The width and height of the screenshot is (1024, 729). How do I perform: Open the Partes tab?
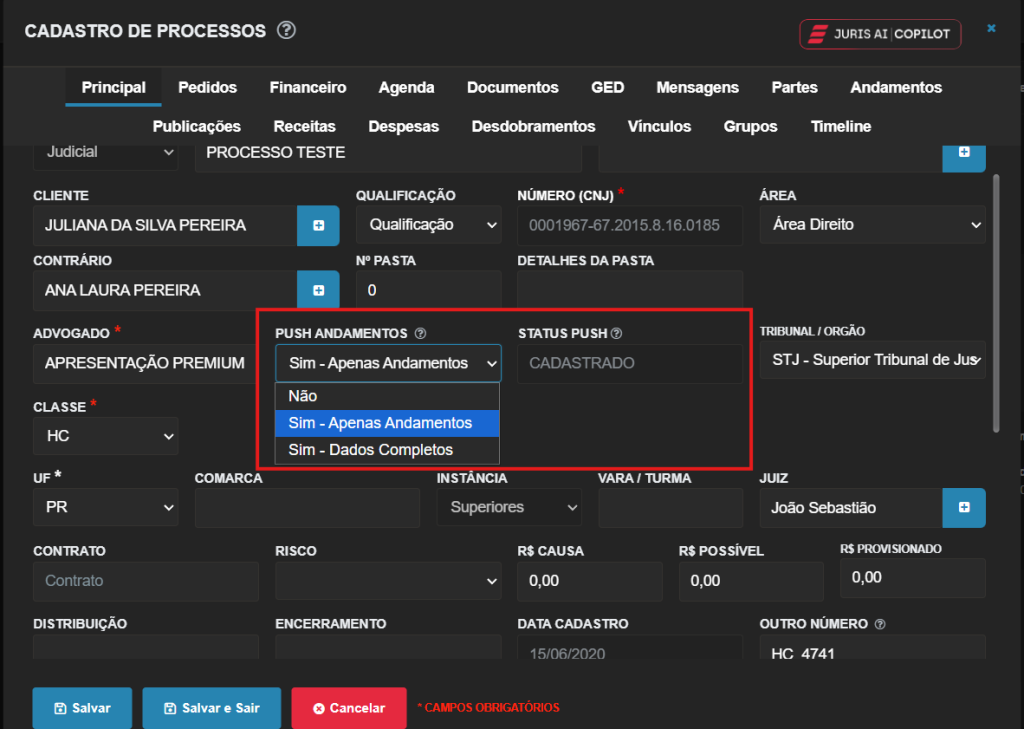(794, 88)
